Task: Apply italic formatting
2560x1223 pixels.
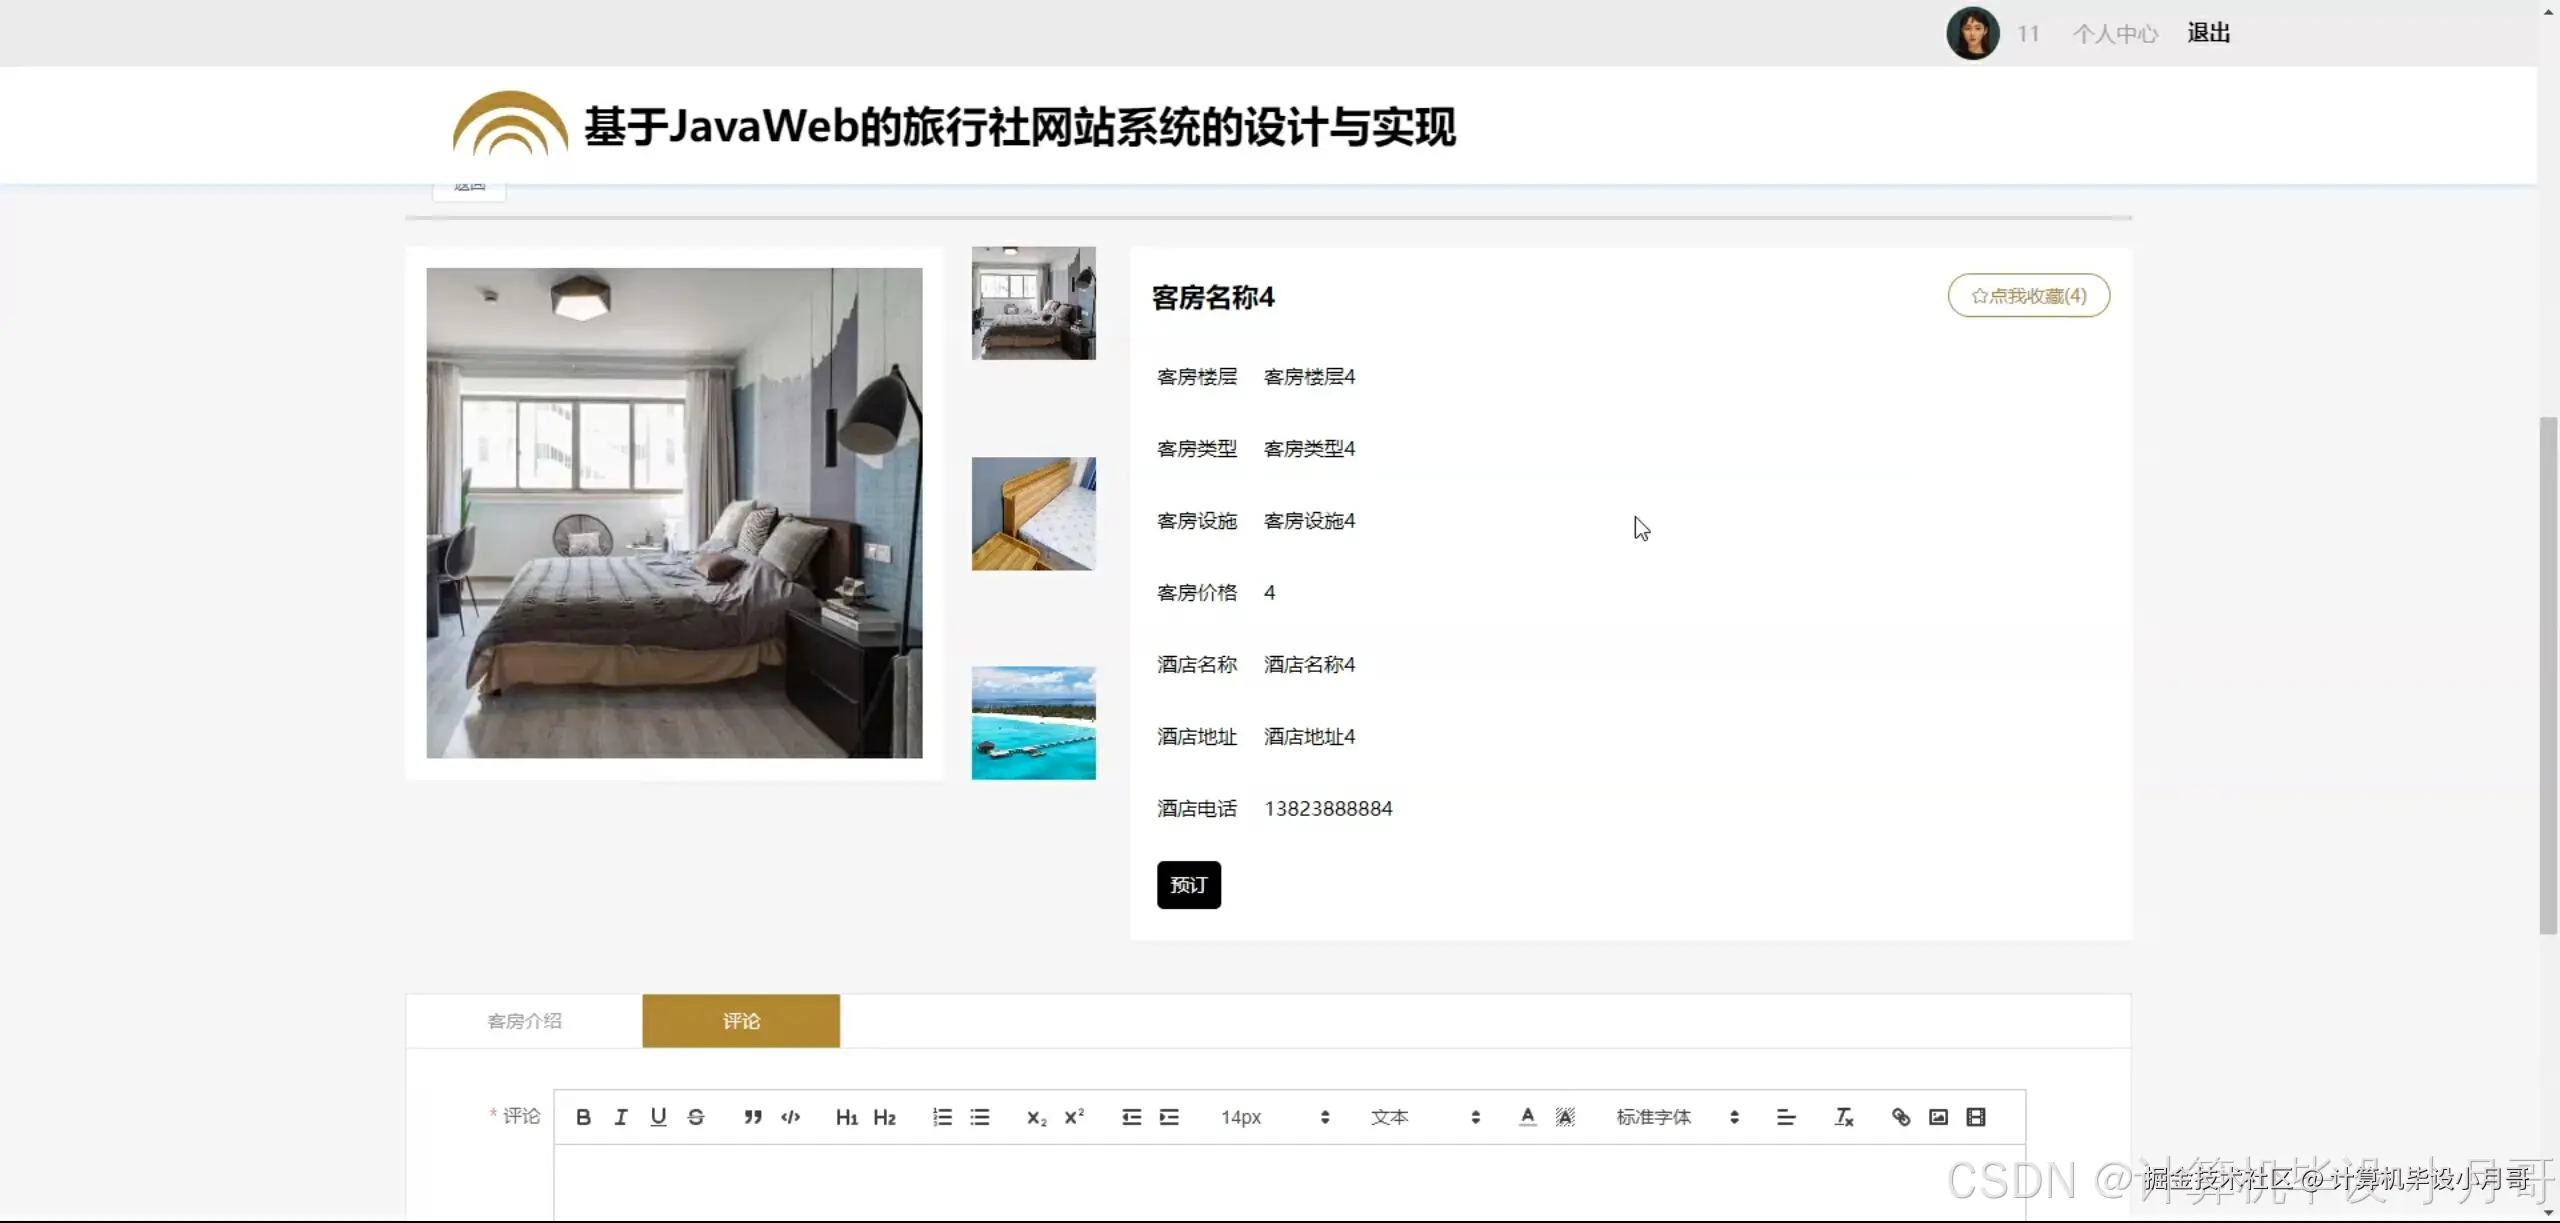Action: (621, 1117)
